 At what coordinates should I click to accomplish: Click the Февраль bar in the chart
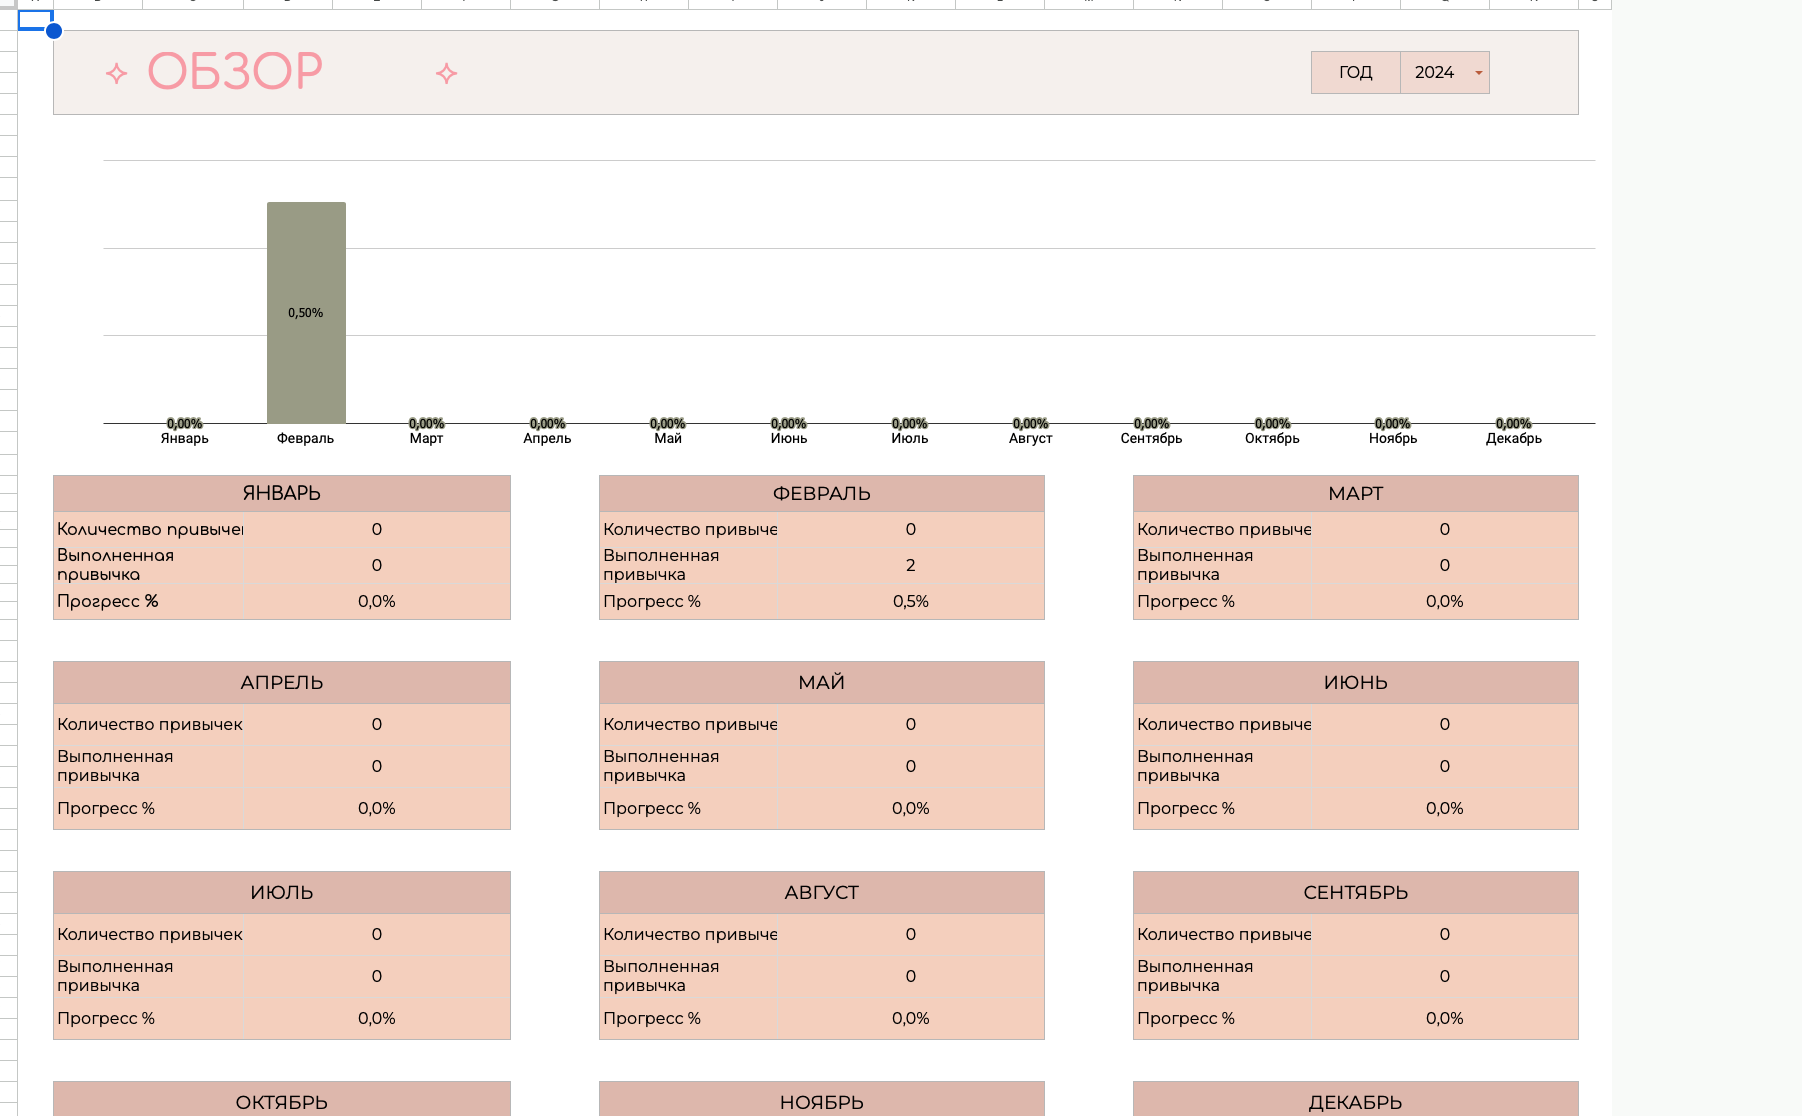[x=306, y=312]
